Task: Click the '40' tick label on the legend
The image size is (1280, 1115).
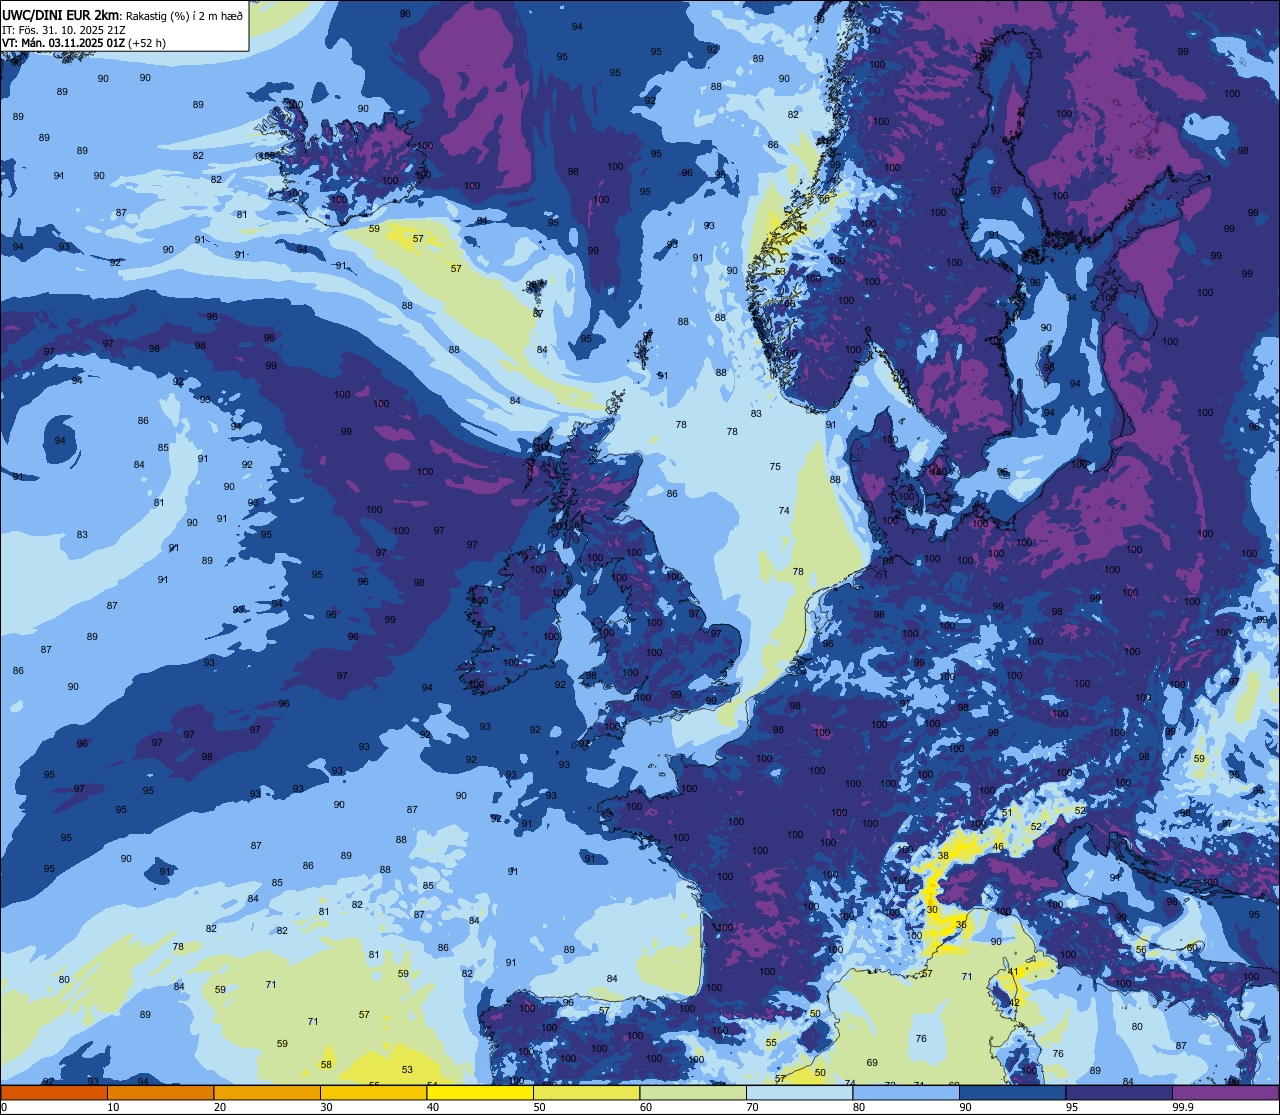Action: pyautogui.click(x=433, y=1107)
